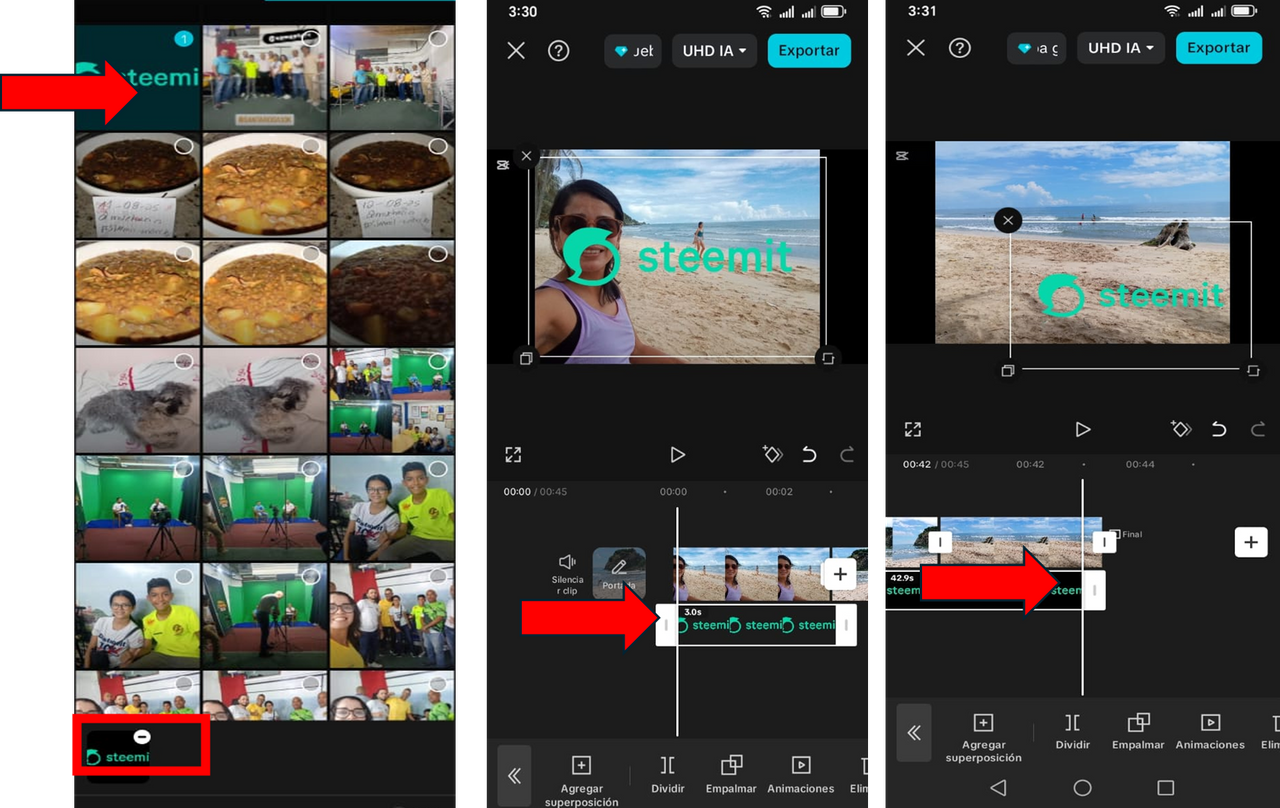Select group photo with hashtag caption banner
This screenshot has width=1280, height=808.
(x=265, y=77)
